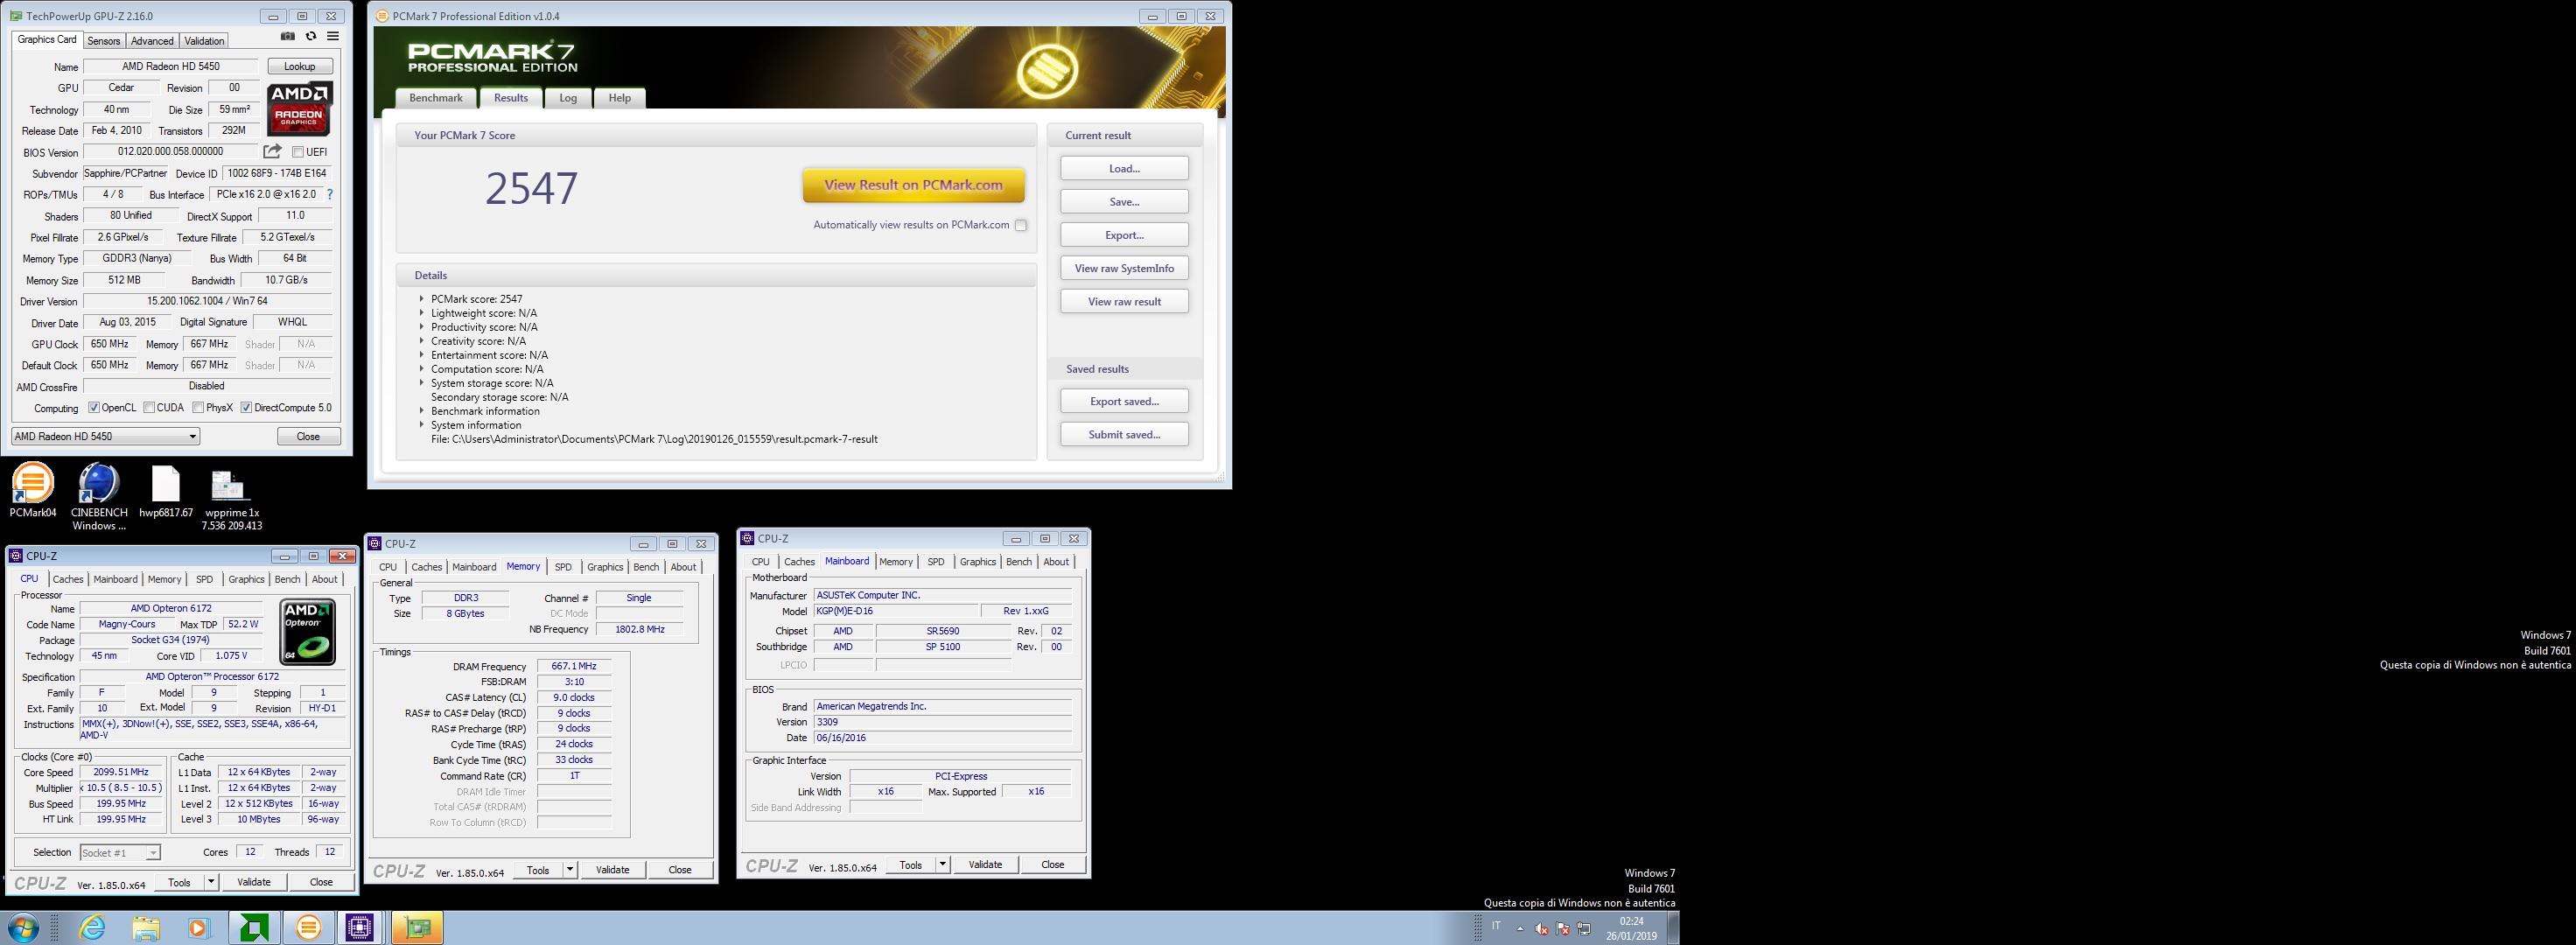The width and height of the screenshot is (2576, 945).
Task: Click the BIOS Version field in GPU-Z
Action: (171, 152)
